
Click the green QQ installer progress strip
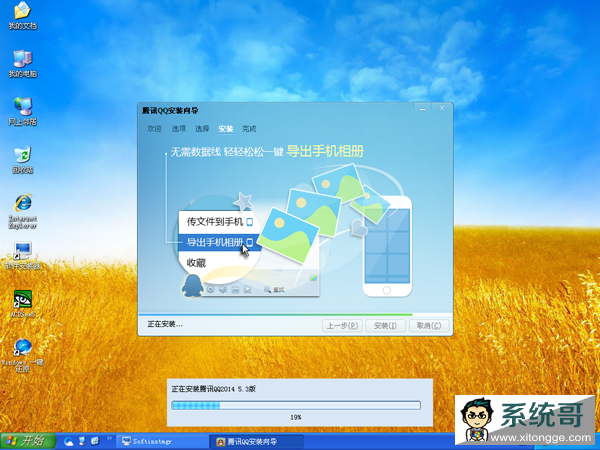coord(275,315)
